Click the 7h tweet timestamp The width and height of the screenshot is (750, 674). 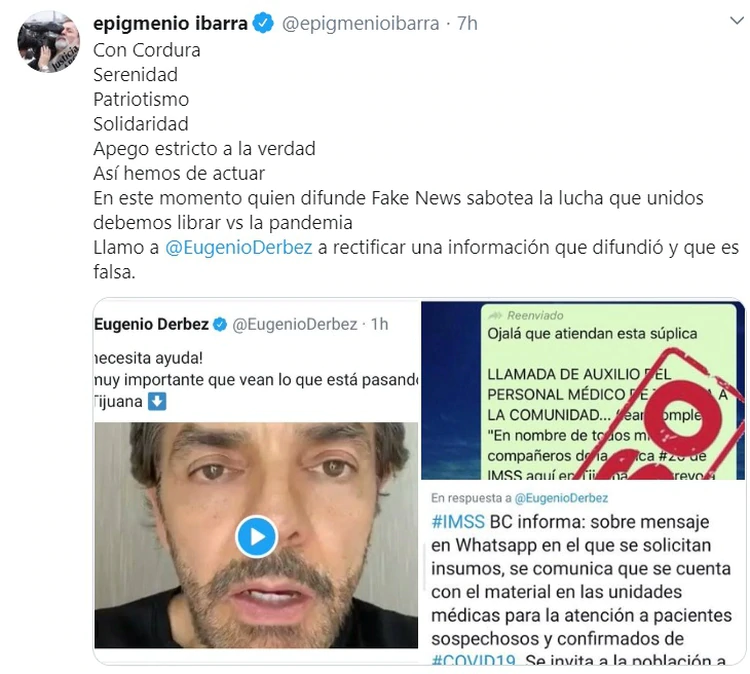pos(467,23)
